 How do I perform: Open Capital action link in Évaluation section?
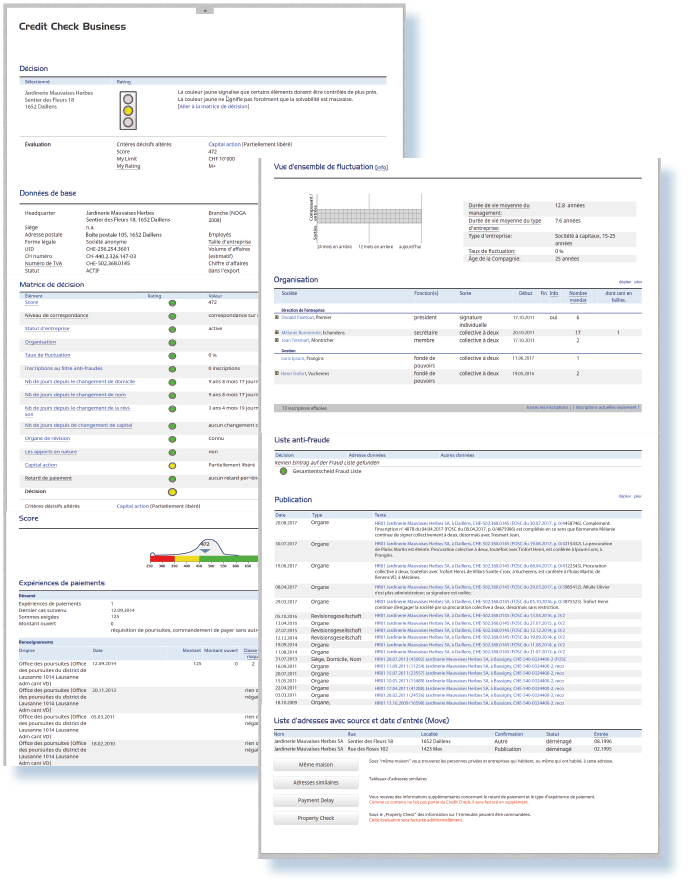click(225, 144)
